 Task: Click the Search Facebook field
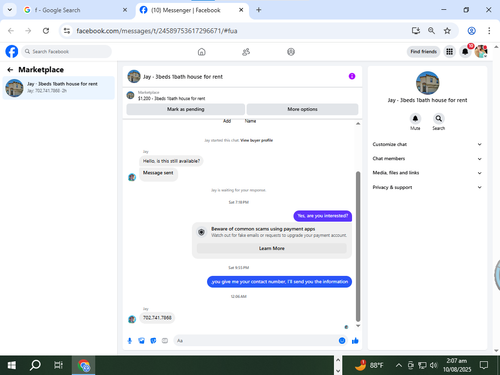67,52
